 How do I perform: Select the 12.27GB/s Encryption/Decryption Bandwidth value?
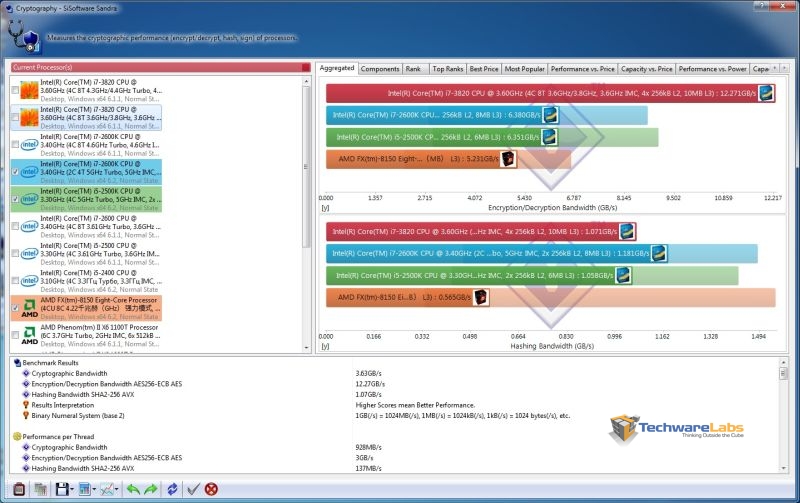coord(370,384)
